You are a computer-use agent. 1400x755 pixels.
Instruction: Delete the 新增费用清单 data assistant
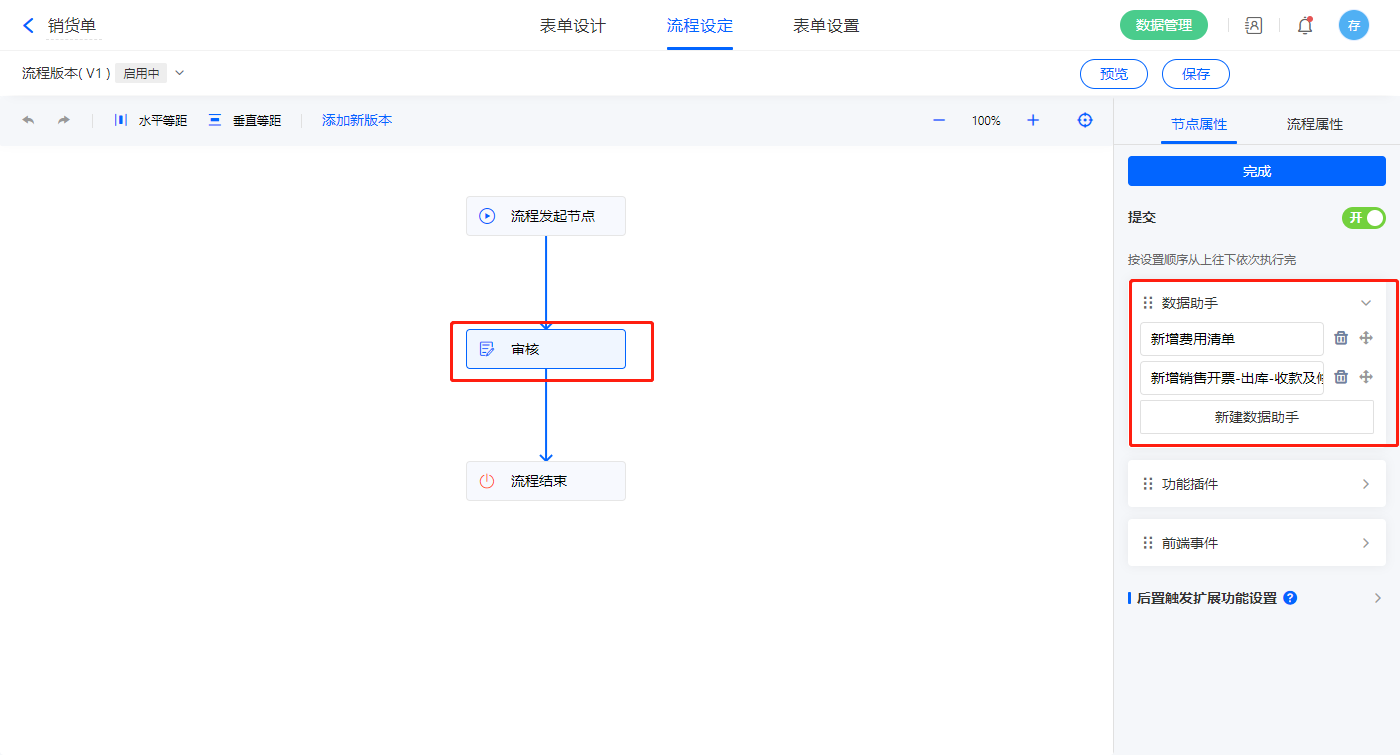[x=1341, y=338]
